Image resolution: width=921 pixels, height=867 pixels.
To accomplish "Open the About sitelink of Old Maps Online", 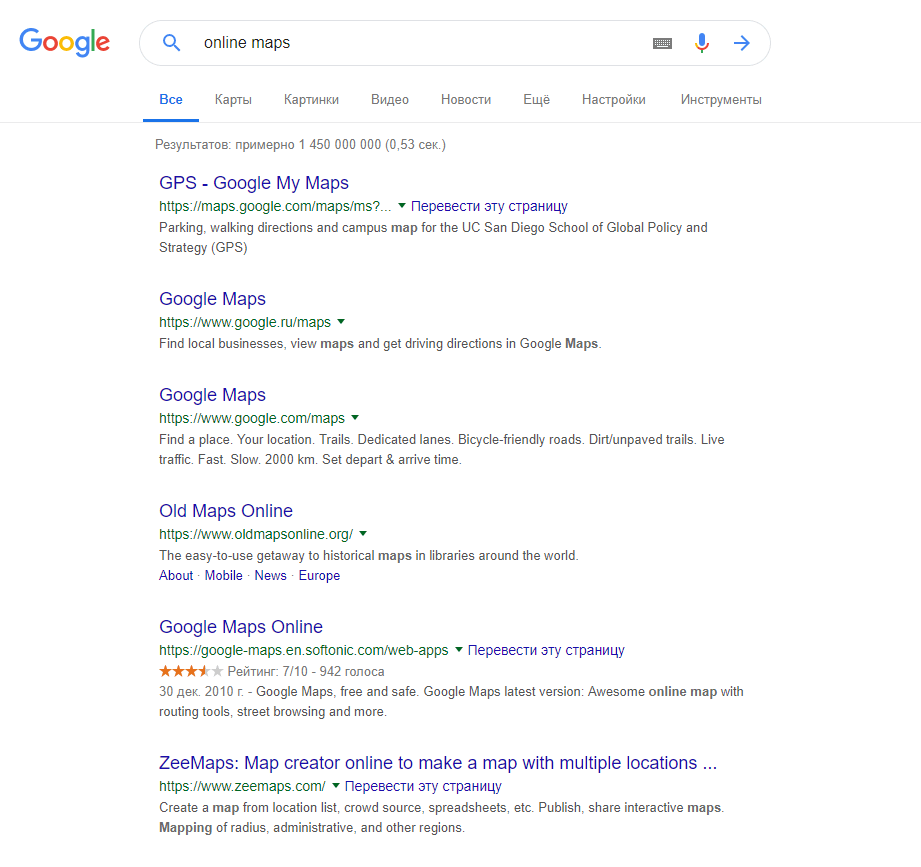I will [176, 576].
